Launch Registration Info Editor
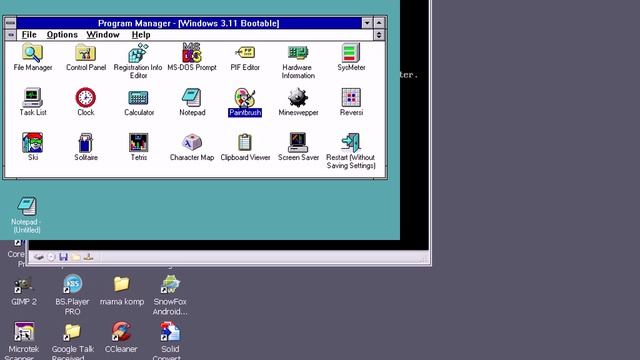The height and width of the screenshot is (360, 640). (138, 61)
